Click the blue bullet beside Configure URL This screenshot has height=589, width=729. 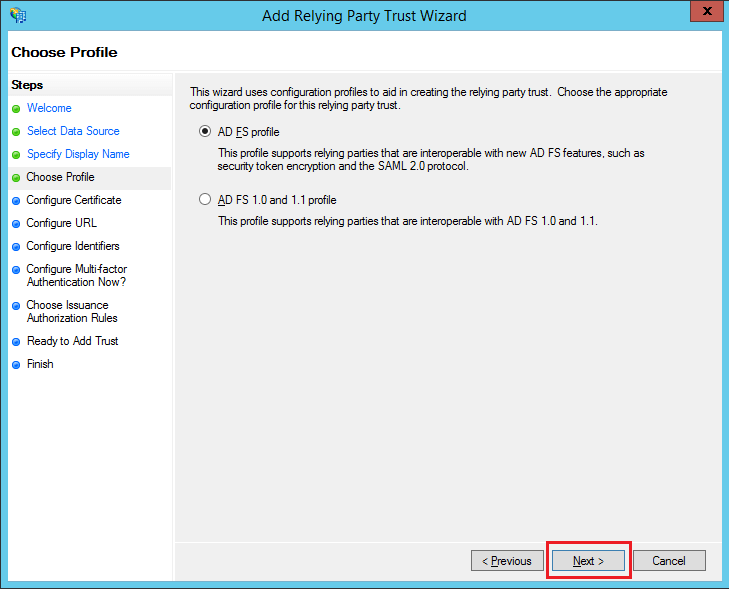(16, 224)
